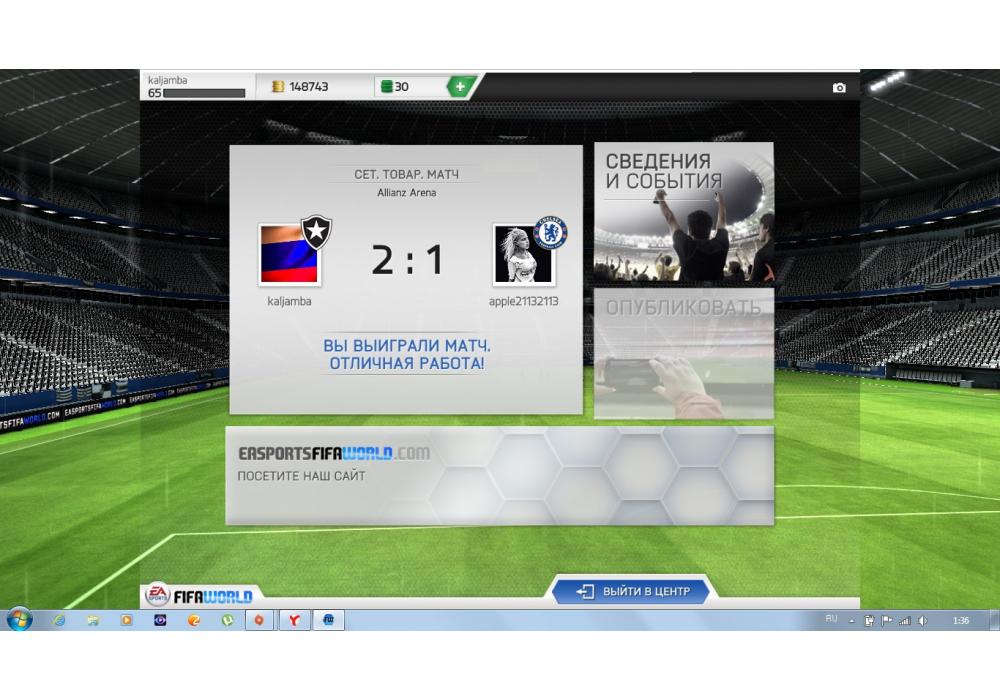Click the level 65 experience progress bar
The image size is (1000, 700).
coord(204,93)
